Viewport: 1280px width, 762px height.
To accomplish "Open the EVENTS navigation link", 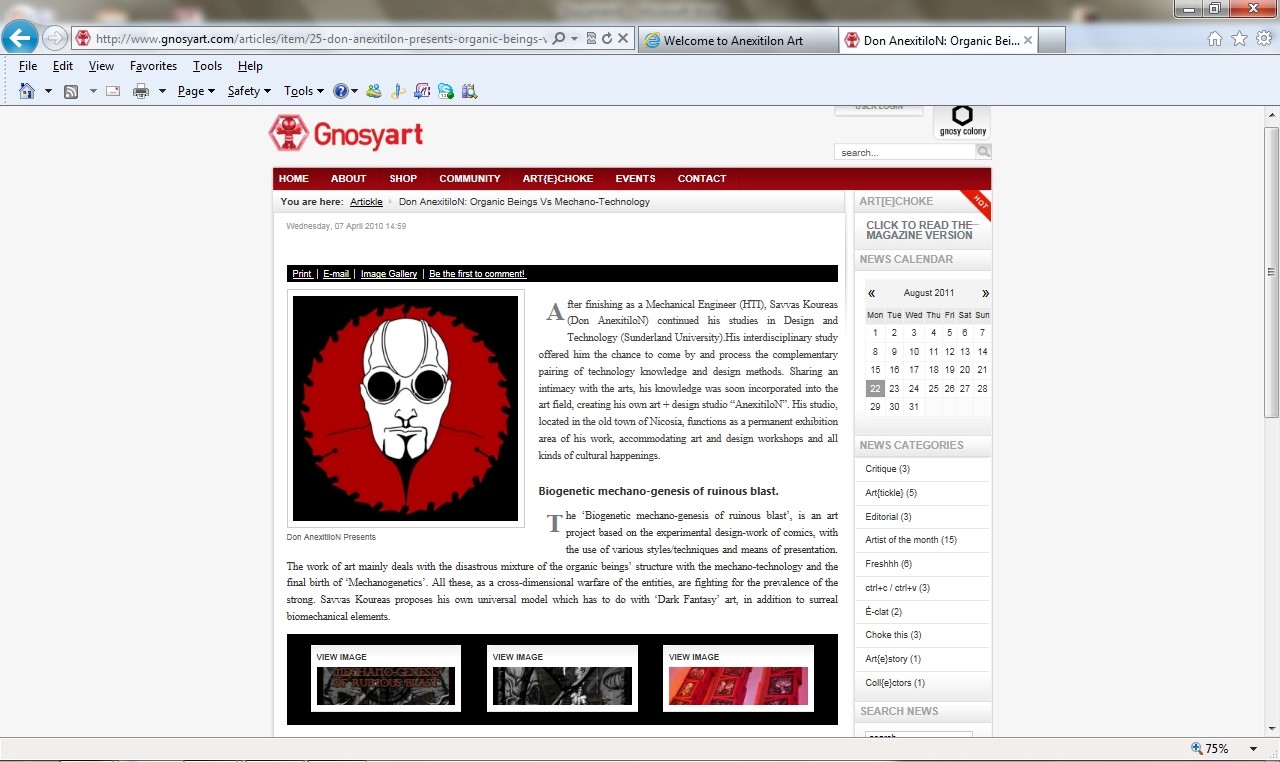I will point(636,179).
